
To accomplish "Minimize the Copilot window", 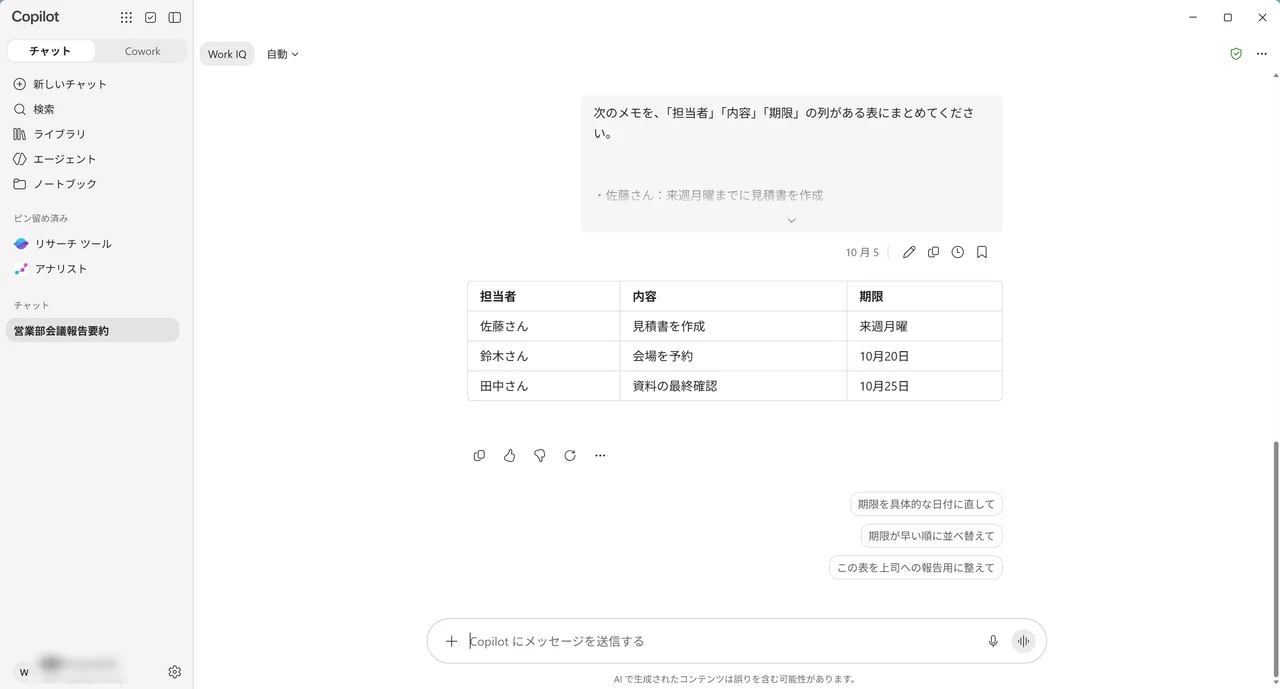I will click(1193, 17).
